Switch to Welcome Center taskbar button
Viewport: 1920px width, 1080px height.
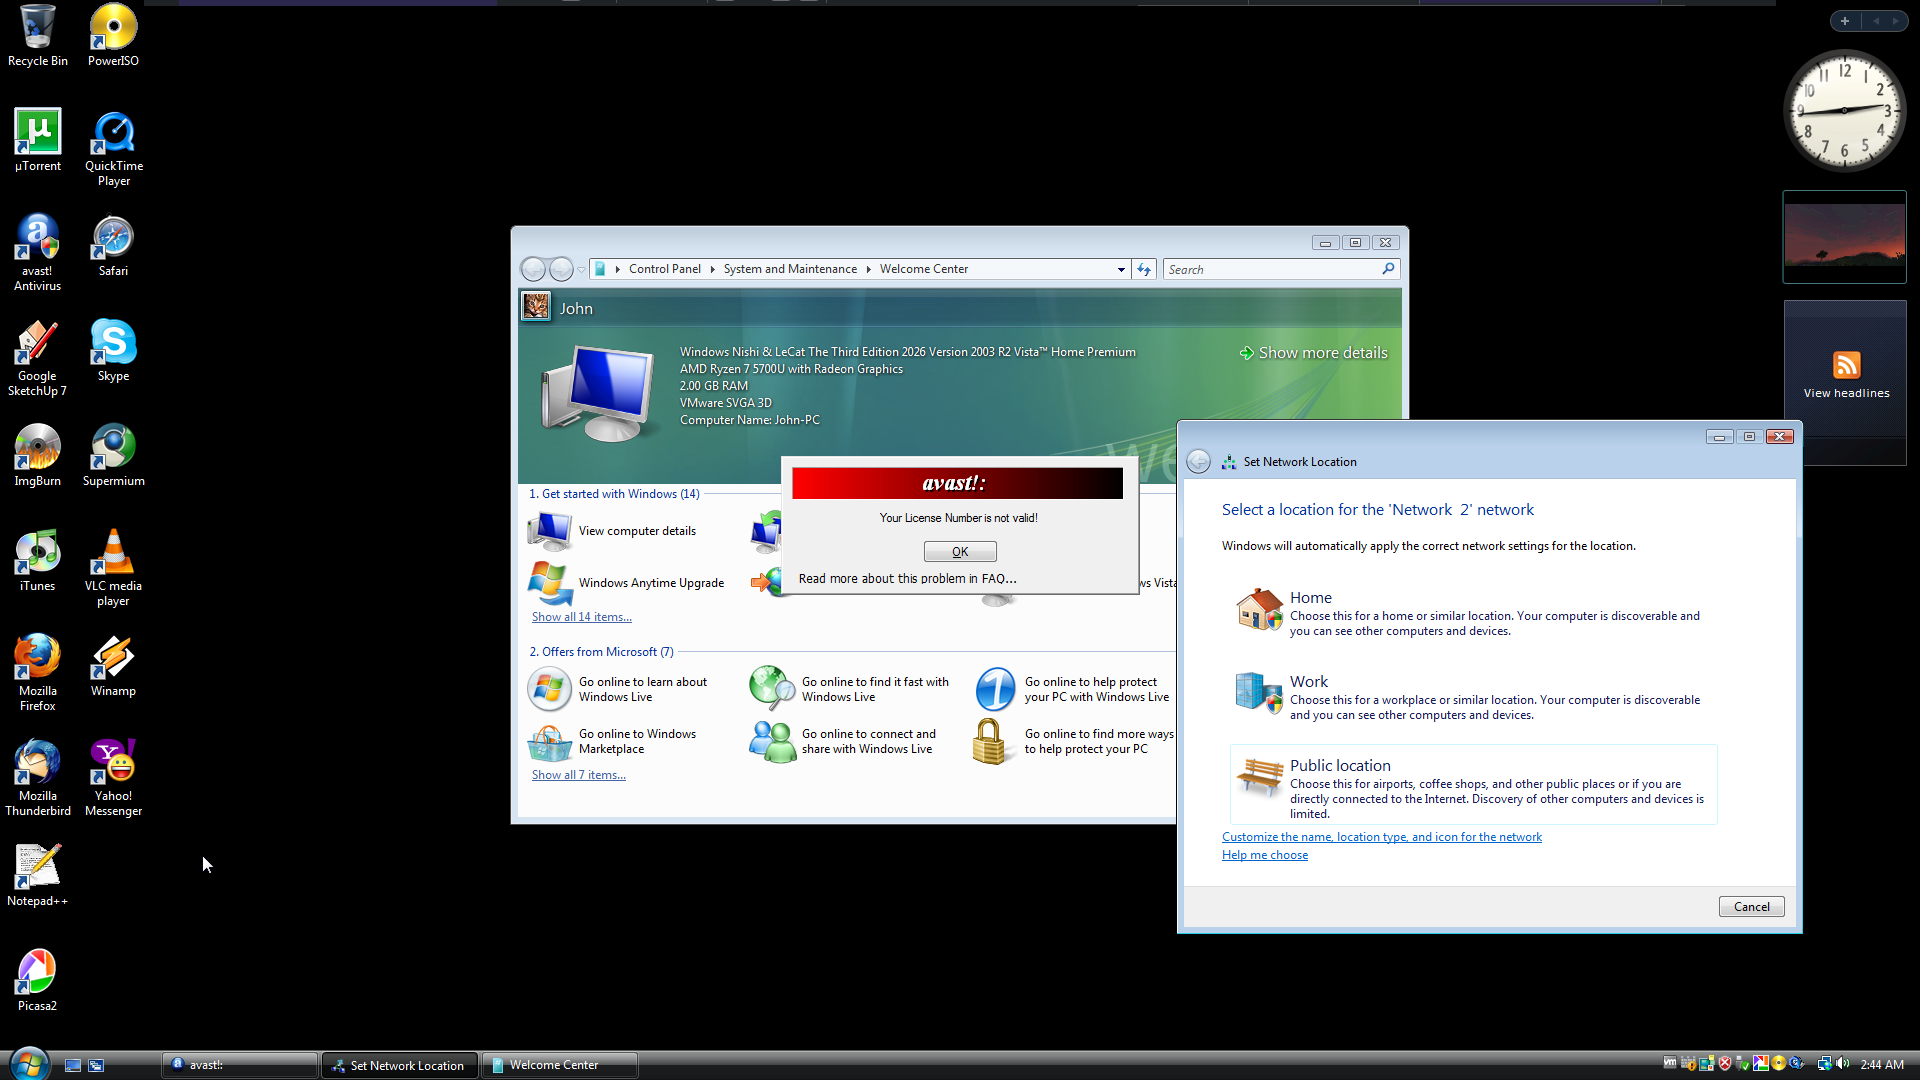(559, 1065)
